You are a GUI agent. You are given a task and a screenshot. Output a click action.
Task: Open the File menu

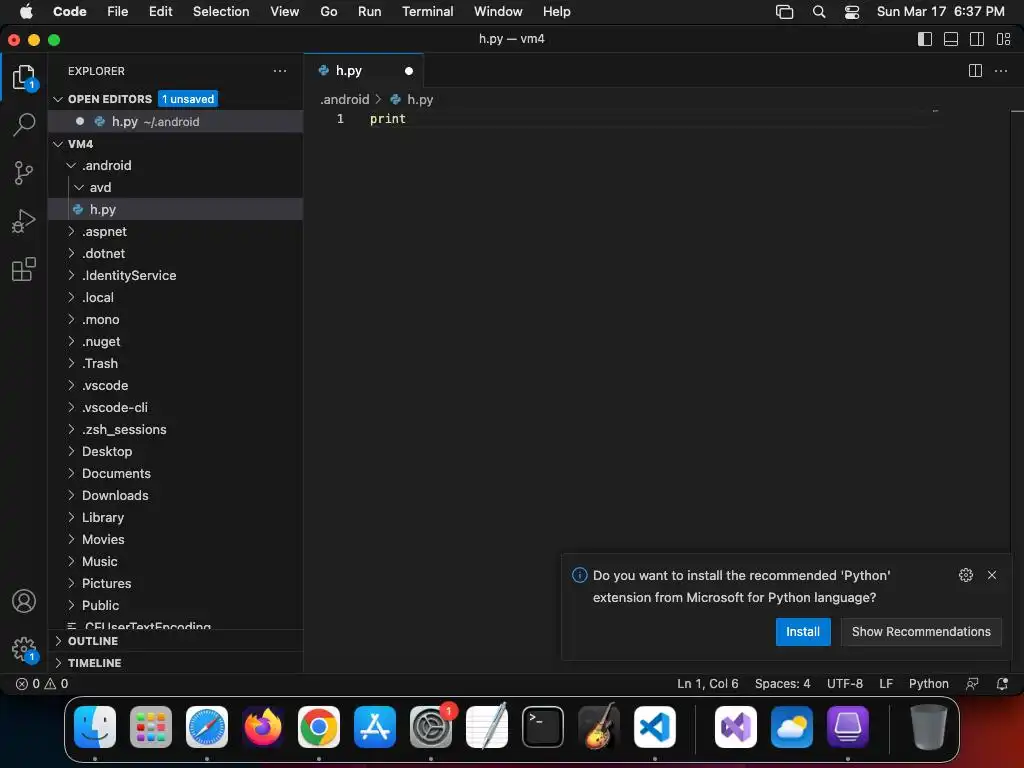pyautogui.click(x=118, y=11)
